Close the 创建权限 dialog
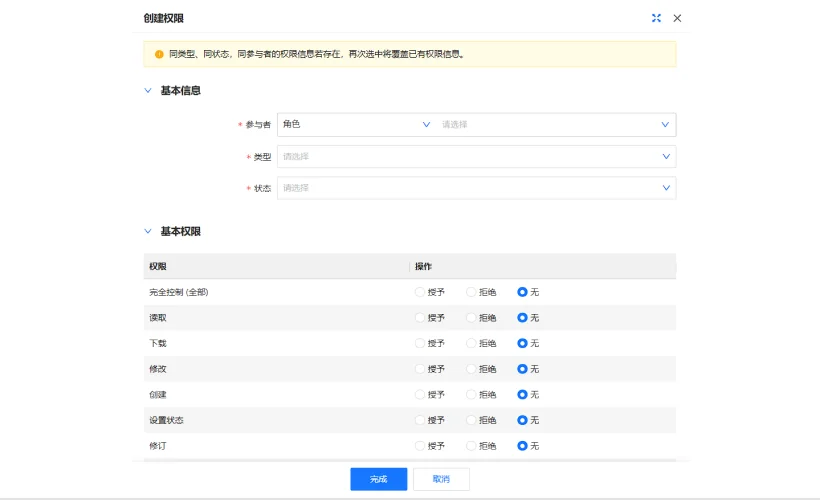Viewport: 820px width, 500px height. [677, 18]
